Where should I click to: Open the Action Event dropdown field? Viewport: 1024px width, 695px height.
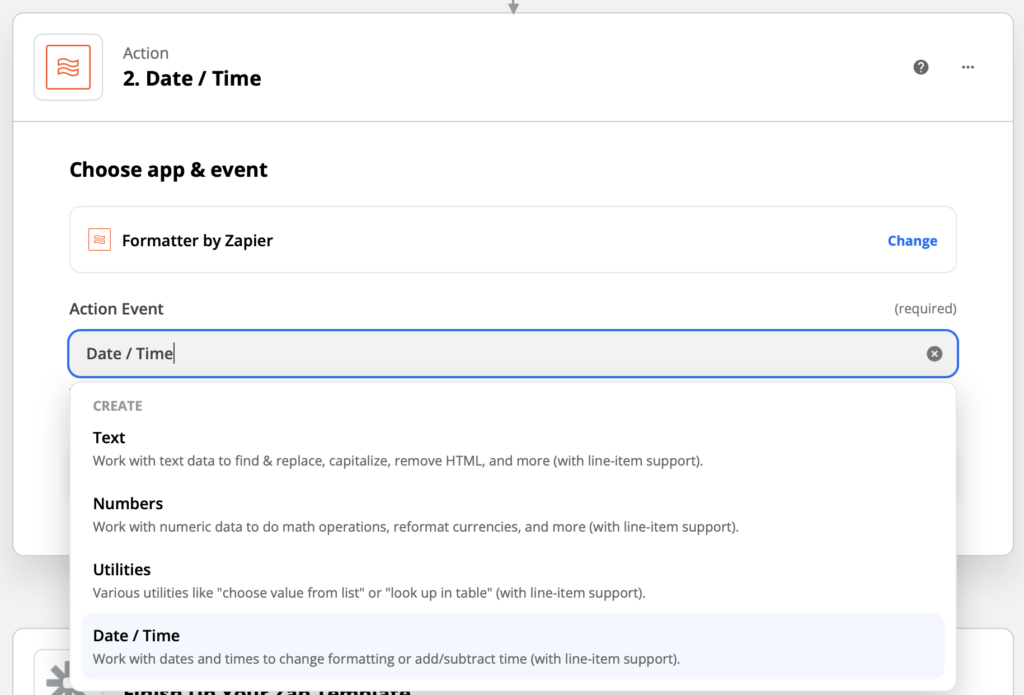click(512, 352)
